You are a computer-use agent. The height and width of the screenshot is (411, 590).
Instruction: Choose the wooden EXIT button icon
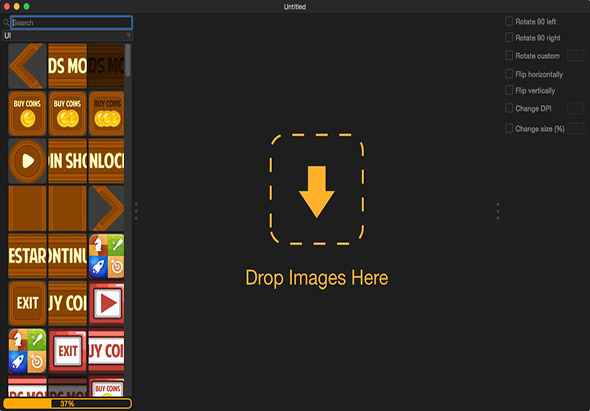coord(27,303)
